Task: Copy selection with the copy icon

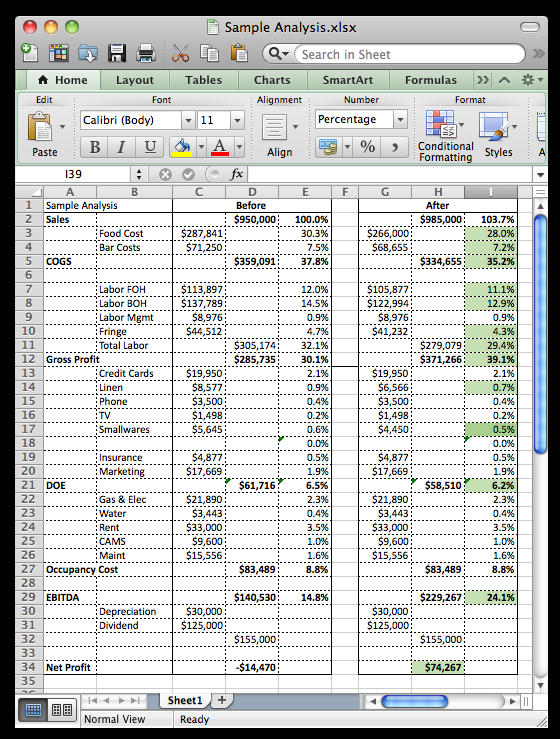Action: click(x=209, y=53)
